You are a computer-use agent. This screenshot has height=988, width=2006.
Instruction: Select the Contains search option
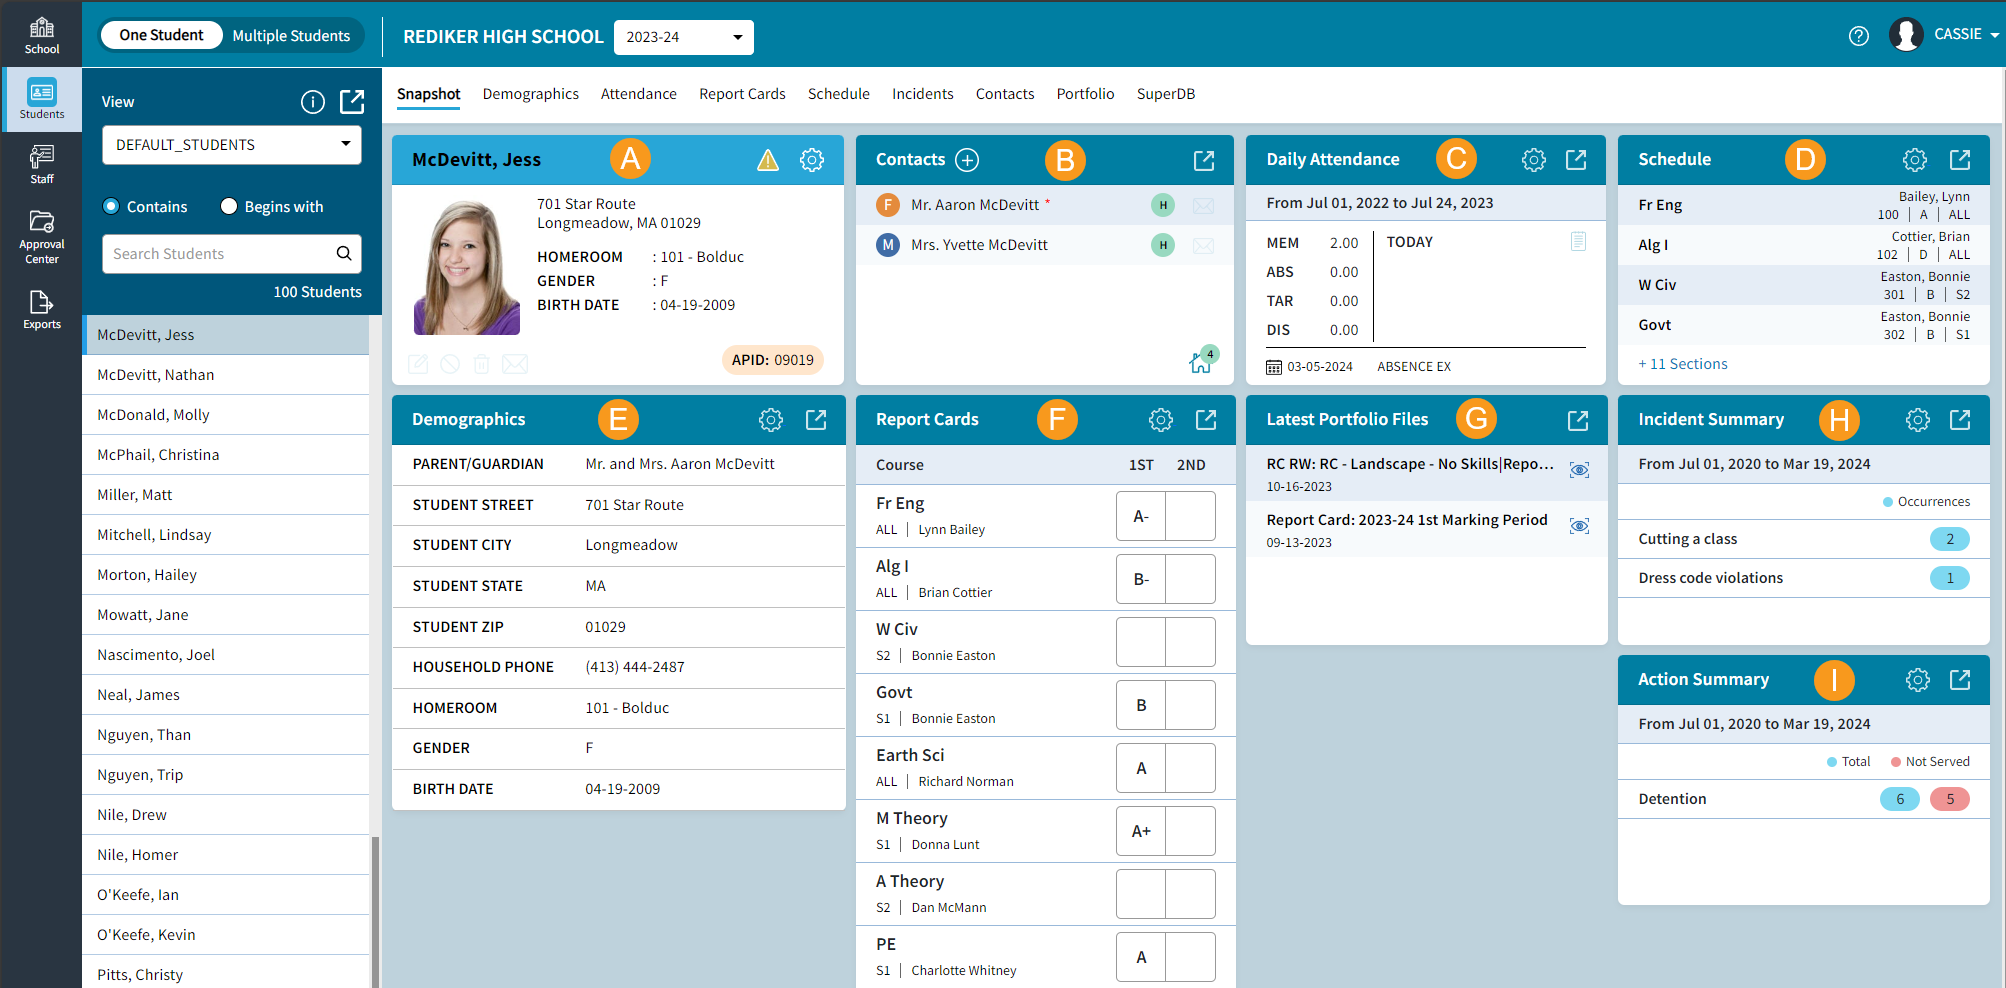110,206
